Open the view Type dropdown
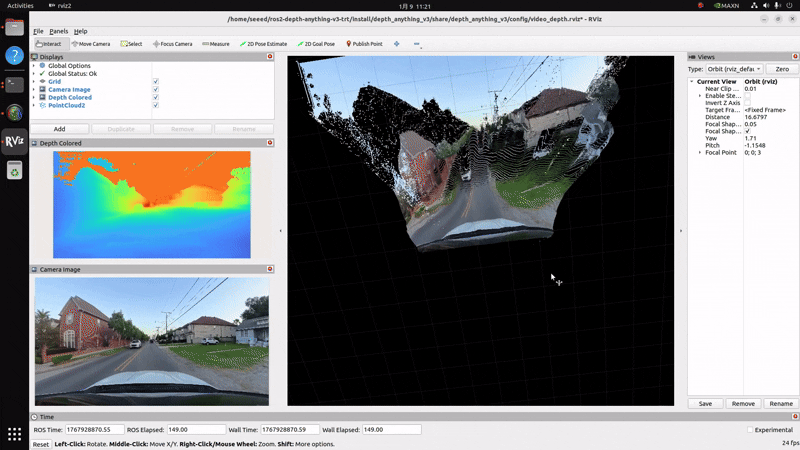The height and width of the screenshot is (450, 800). 735,69
